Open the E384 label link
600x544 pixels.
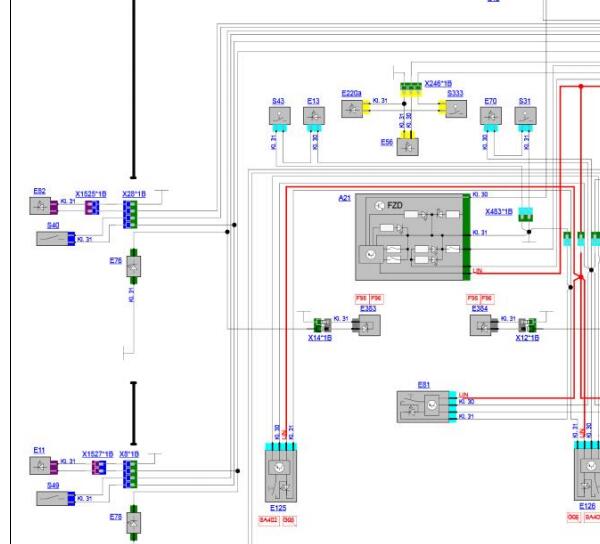(480, 308)
